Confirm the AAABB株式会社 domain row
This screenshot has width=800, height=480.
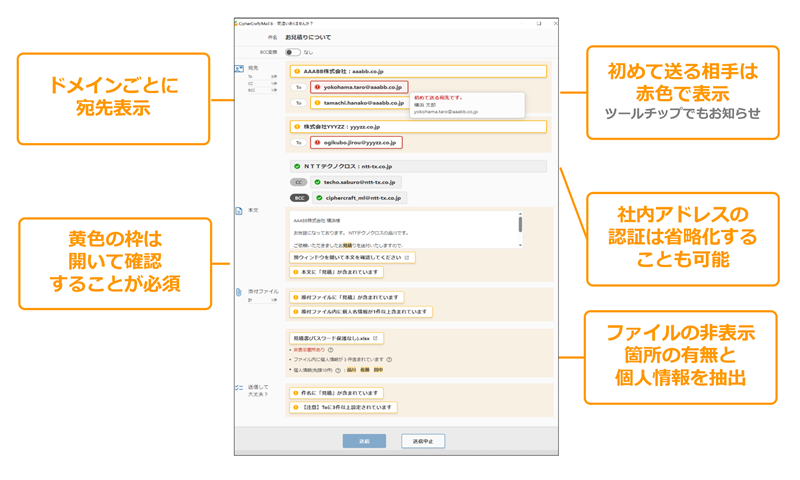[418, 72]
